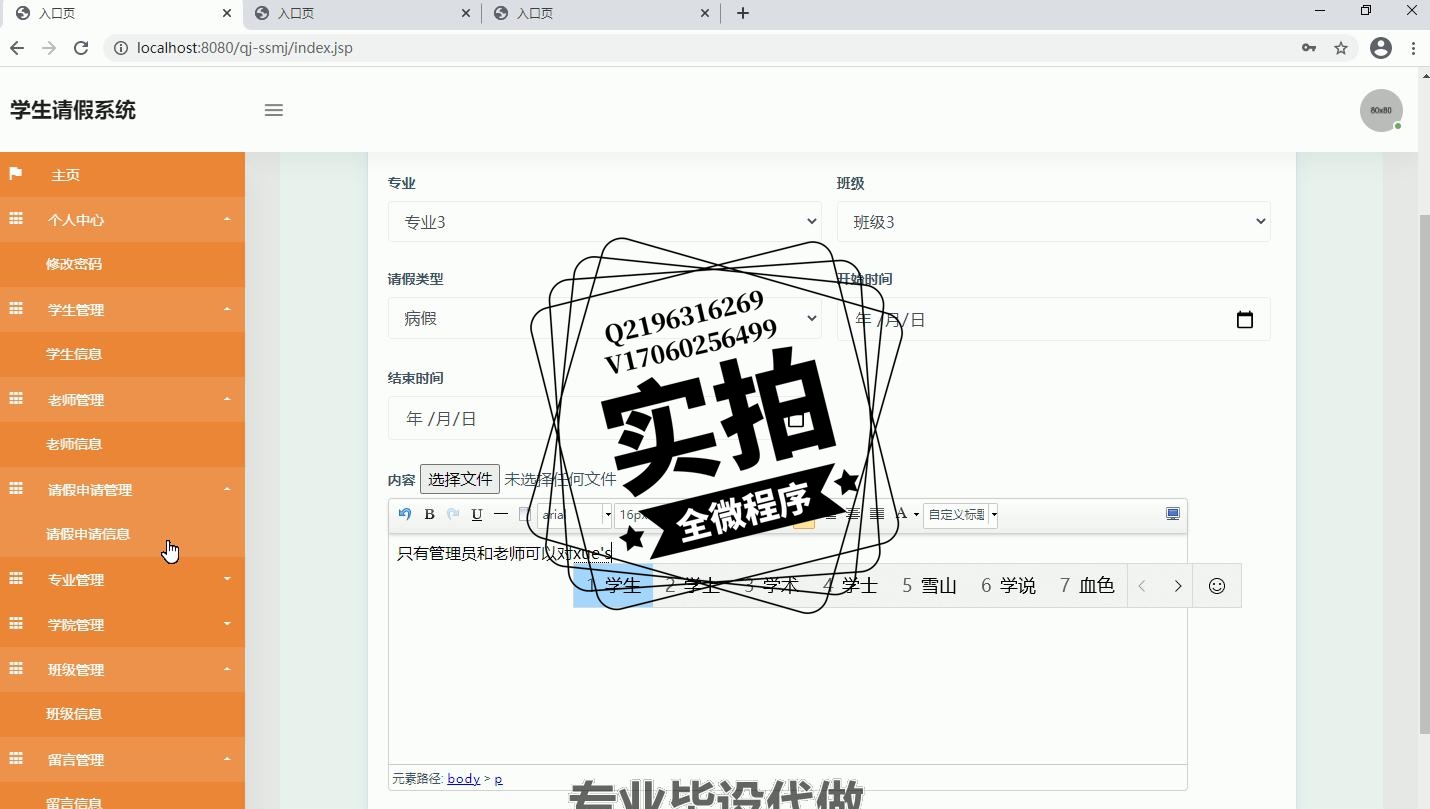Collapse the 学生管理 sidebar section
The width and height of the screenshot is (1430, 809).
tap(122, 310)
